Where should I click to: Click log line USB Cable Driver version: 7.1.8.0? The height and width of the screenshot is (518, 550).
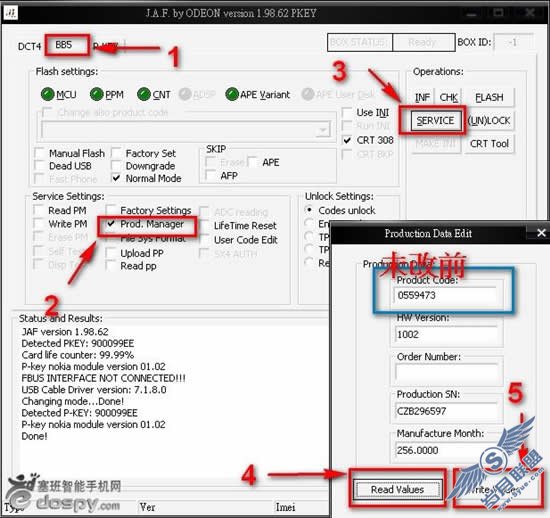[x=94, y=390]
